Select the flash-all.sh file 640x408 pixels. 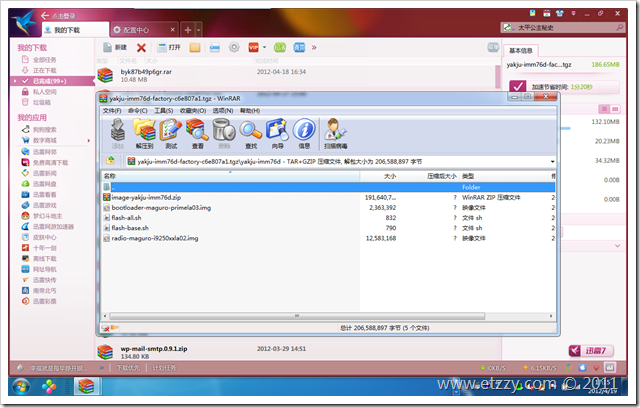pos(328,218)
